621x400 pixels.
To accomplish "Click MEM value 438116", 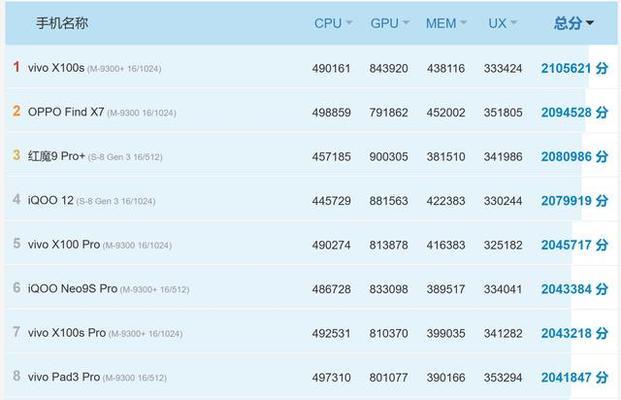I will [446, 69].
